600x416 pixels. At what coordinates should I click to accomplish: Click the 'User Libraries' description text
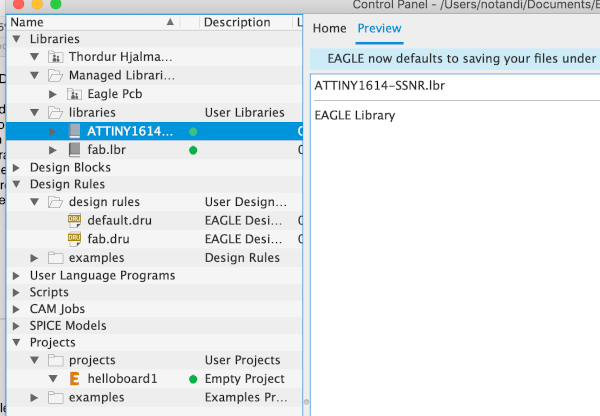click(x=245, y=113)
